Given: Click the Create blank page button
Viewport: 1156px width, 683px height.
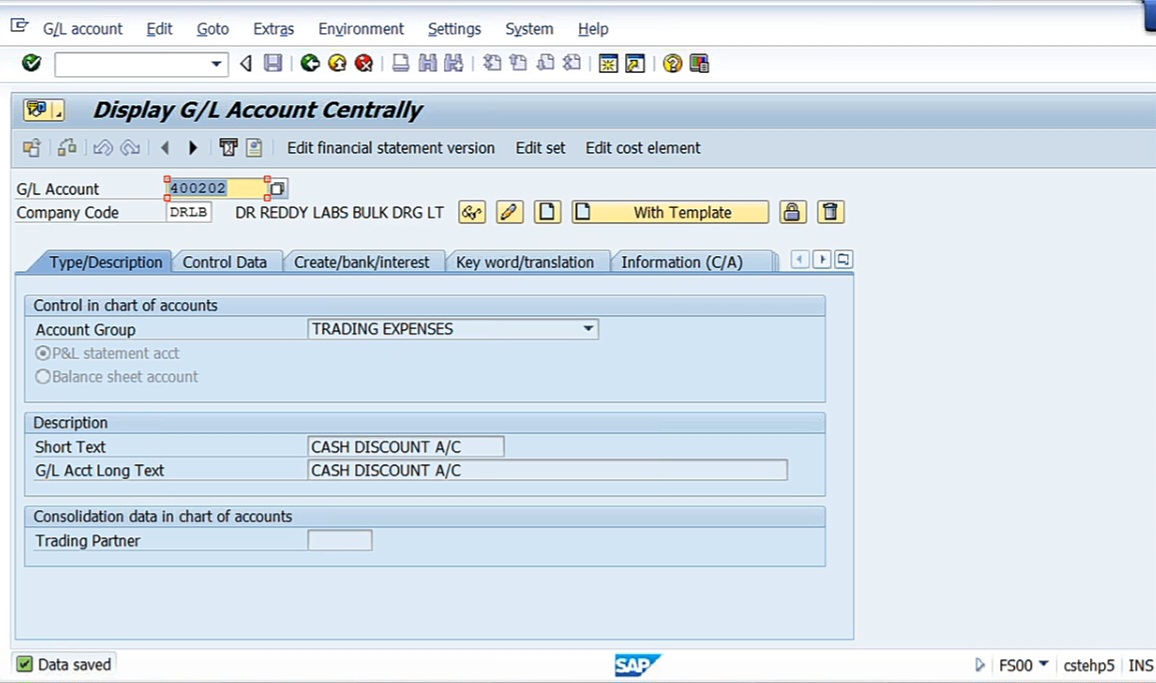Looking at the screenshot, I should click(547, 212).
